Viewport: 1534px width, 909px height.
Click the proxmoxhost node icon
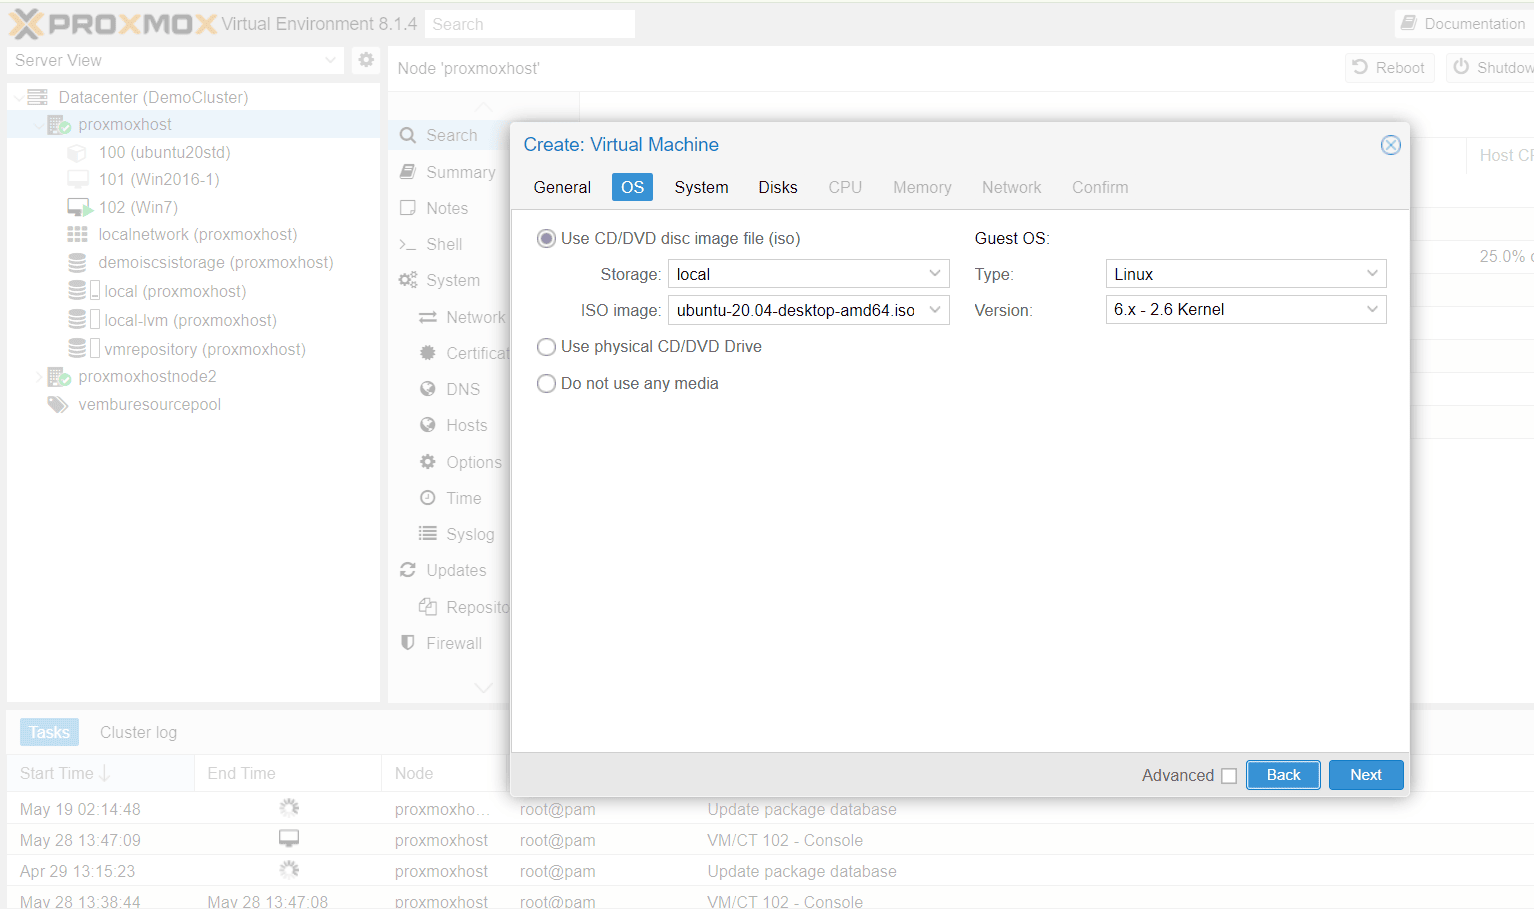coord(59,125)
